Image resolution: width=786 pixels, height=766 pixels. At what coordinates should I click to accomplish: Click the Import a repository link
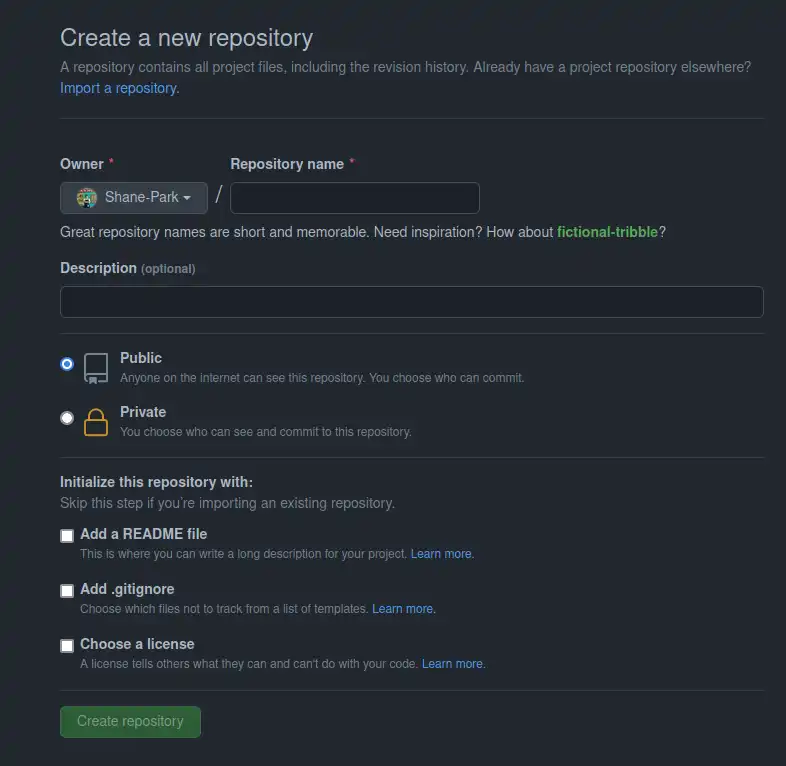pyautogui.click(x=118, y=88)
